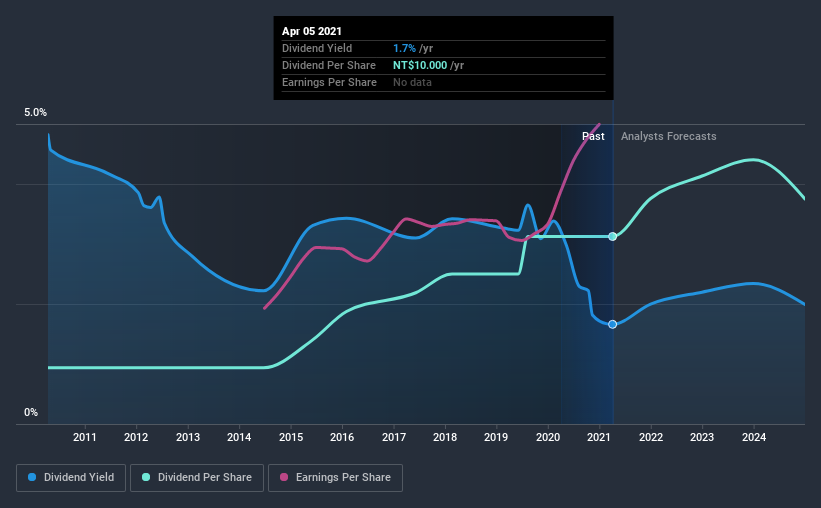This screenshot has width=821, height=508.
Task: Click the 1.7% dividend yield value
Action: (x=404, y=48)
